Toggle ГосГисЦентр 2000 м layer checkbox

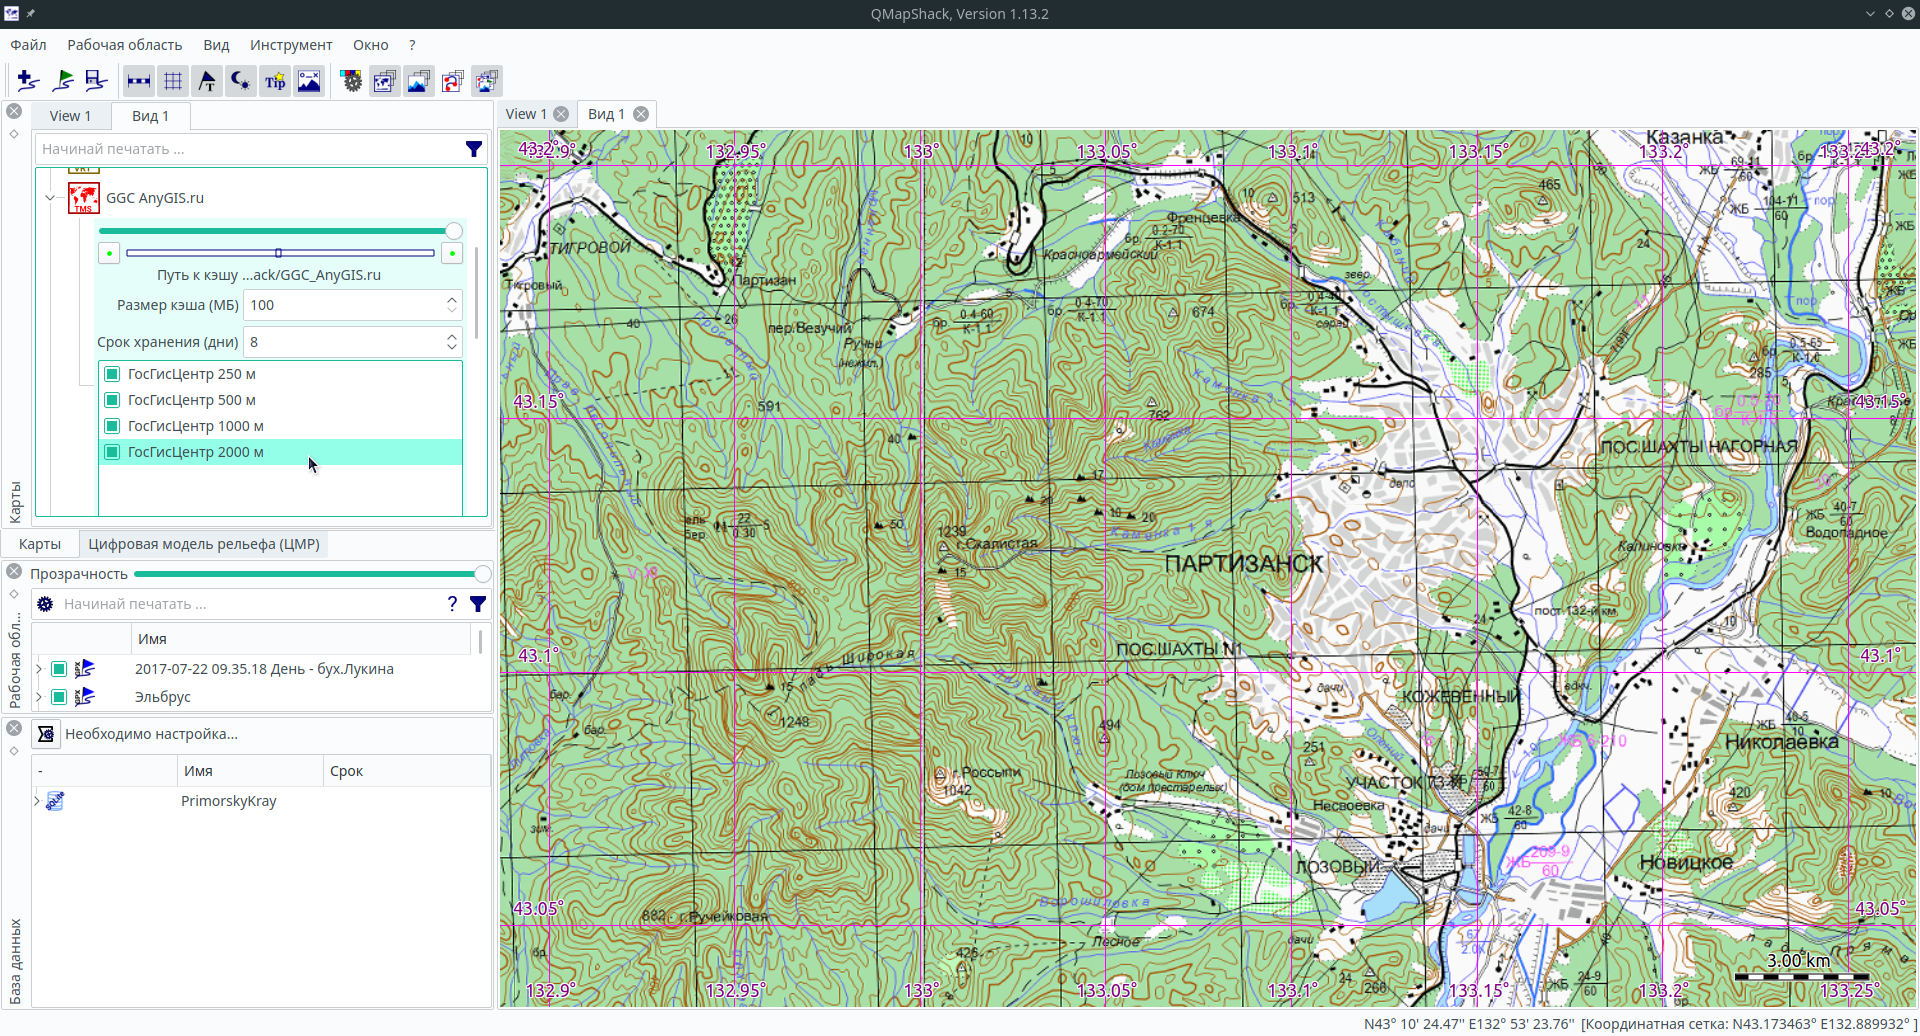coord(112,452)
